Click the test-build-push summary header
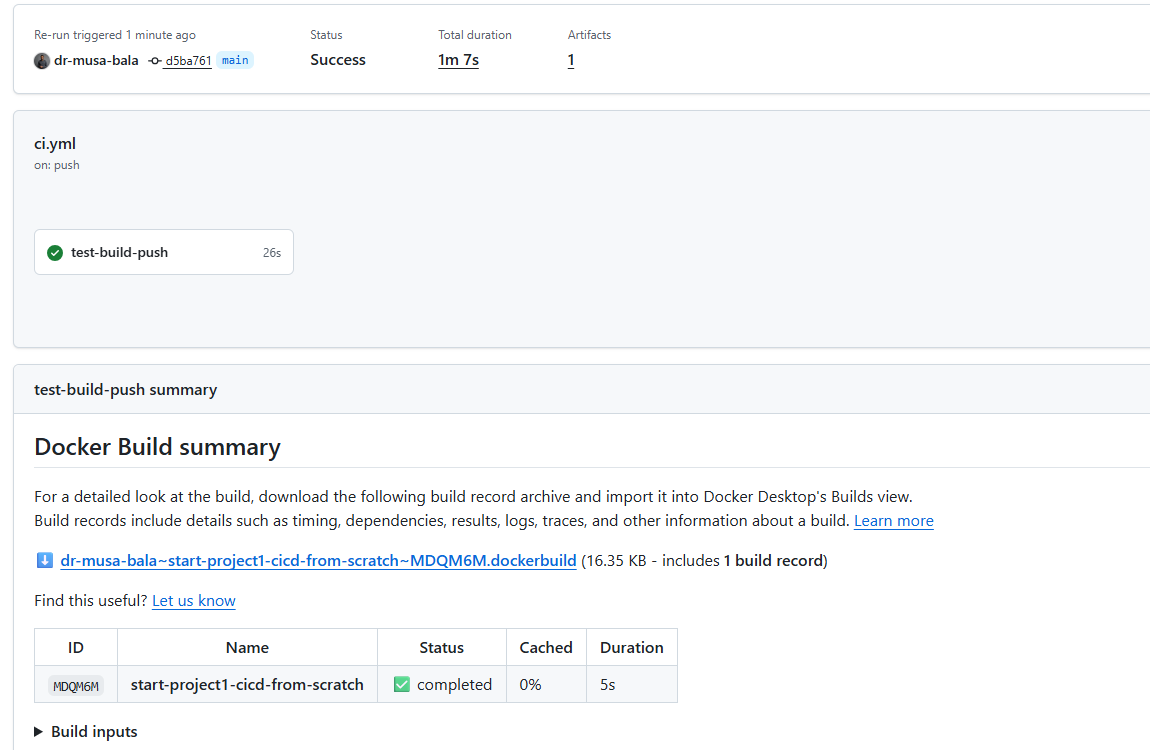Viewport: 1150px width, 750px height. pyautogui.click(x=125, y=389)
